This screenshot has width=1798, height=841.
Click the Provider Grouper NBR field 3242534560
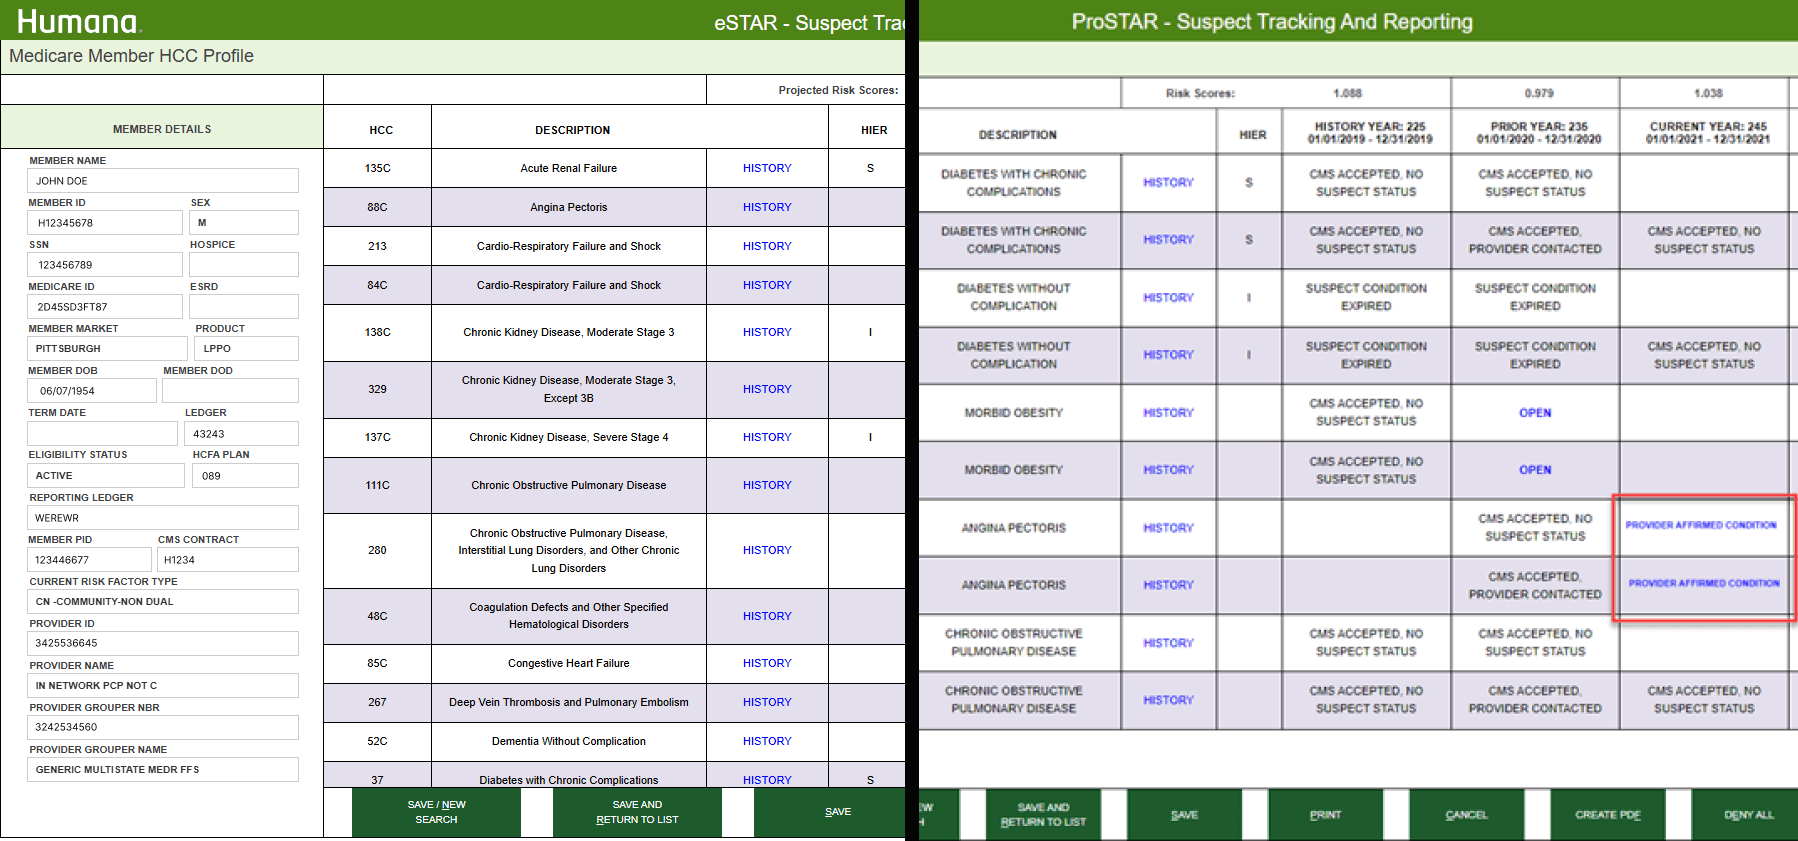[x=163, y=727]
